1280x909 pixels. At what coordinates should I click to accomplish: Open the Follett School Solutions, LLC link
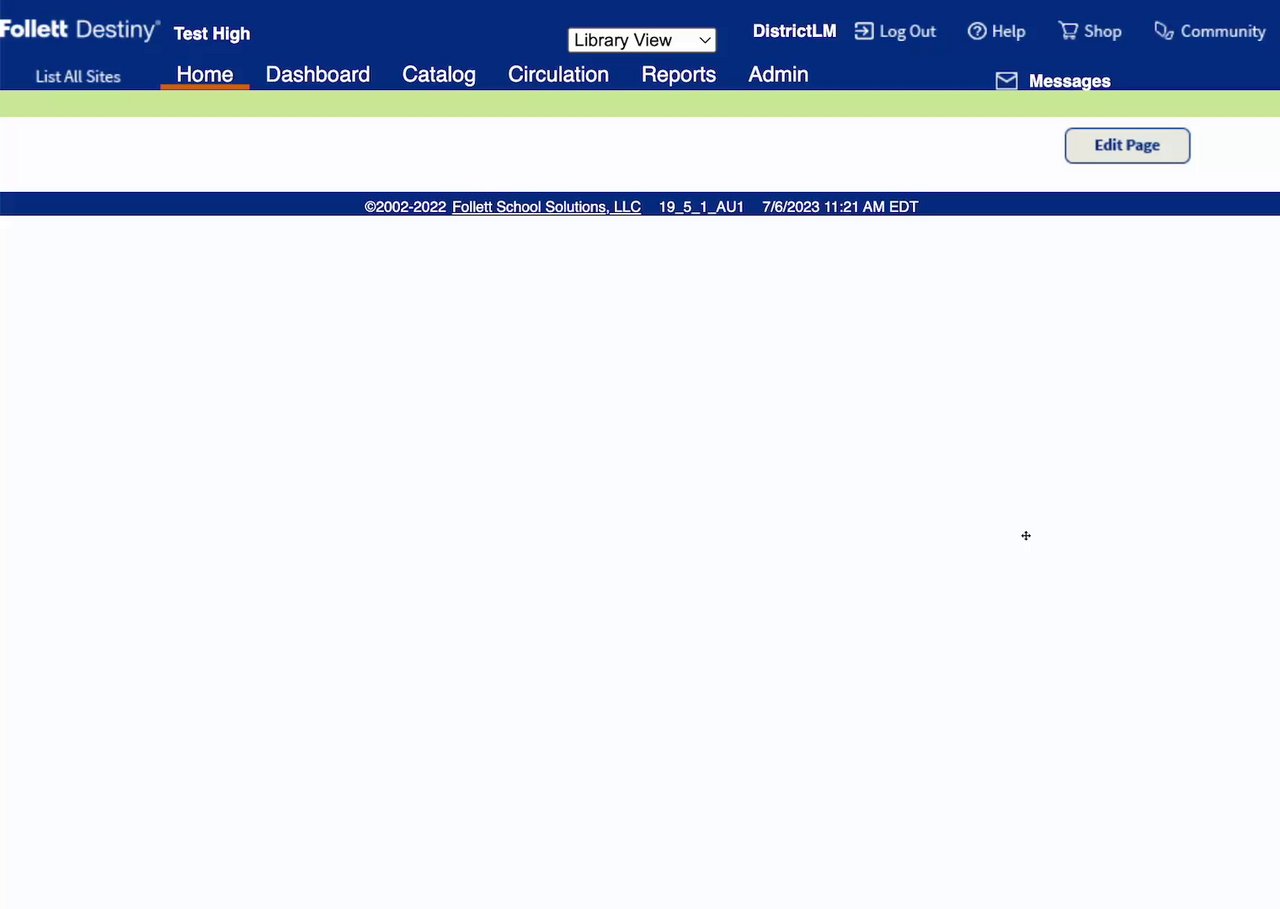click(546, 207)
